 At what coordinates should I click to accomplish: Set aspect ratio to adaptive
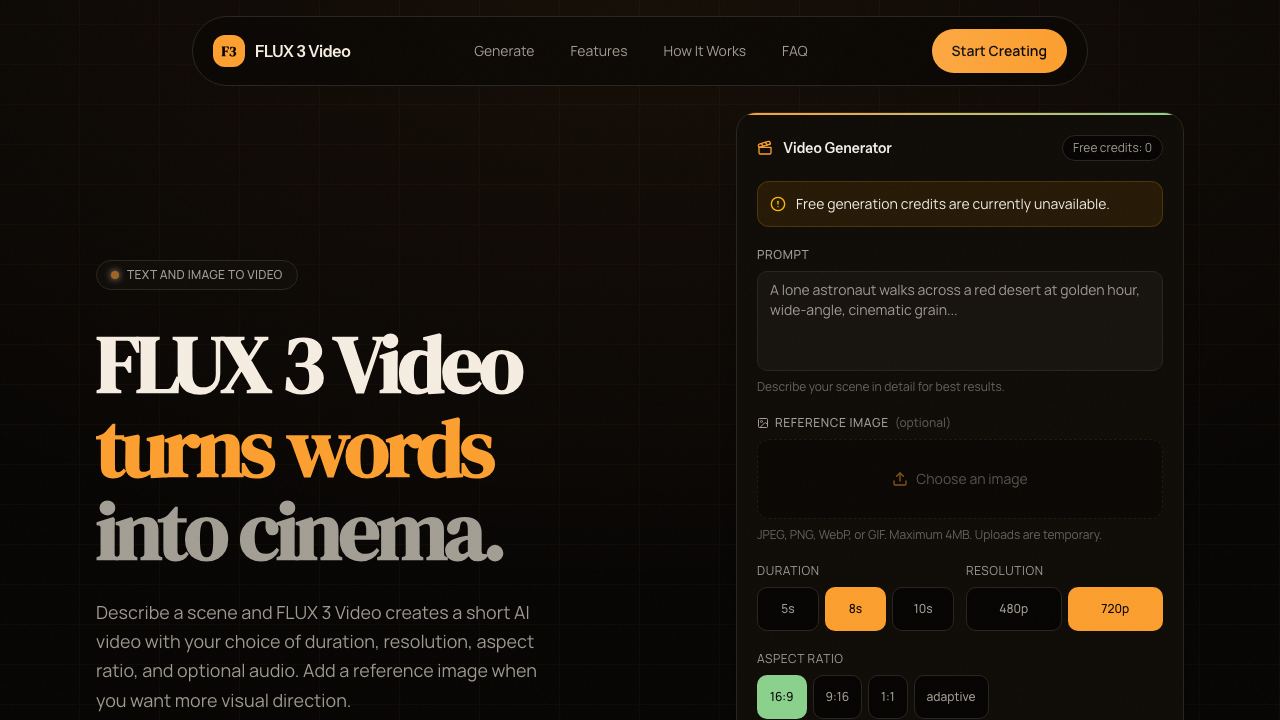click(951, 697)
